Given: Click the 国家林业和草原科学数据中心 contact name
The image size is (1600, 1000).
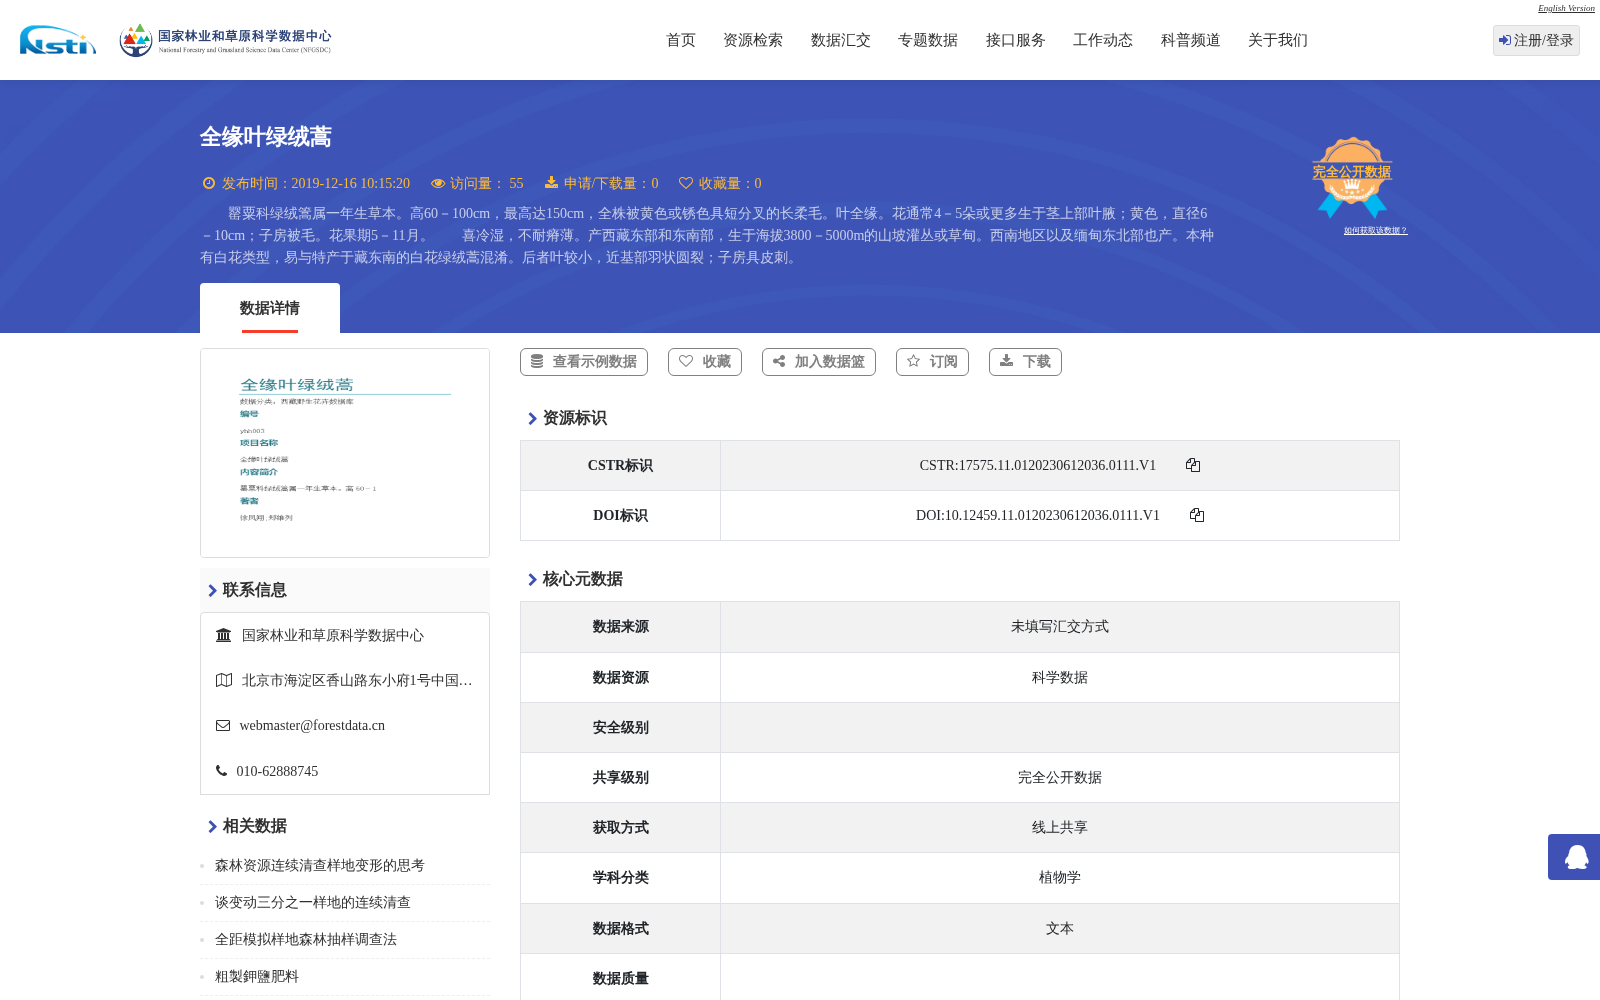Looking at the screenshot, I should pyautogui.click(x=333, y=635).
